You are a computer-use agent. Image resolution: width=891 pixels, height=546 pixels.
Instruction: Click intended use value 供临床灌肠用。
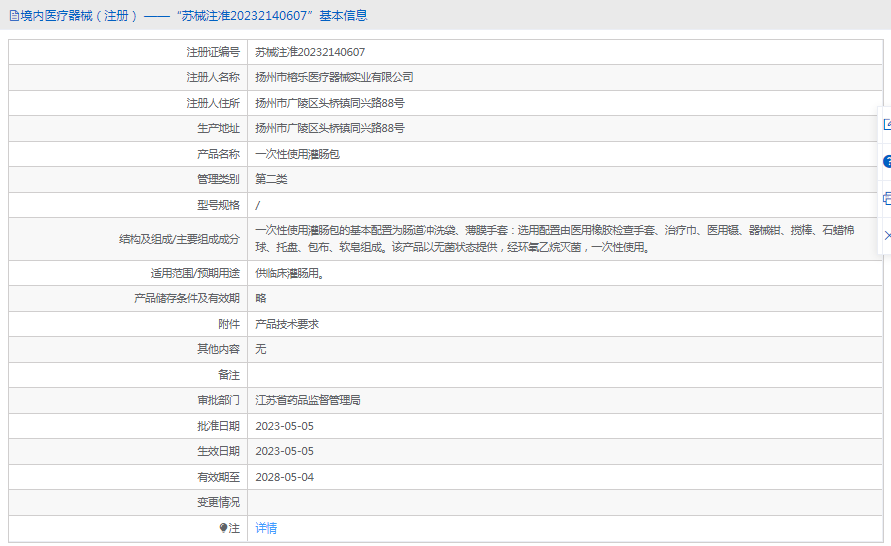[x=290, y=273]
